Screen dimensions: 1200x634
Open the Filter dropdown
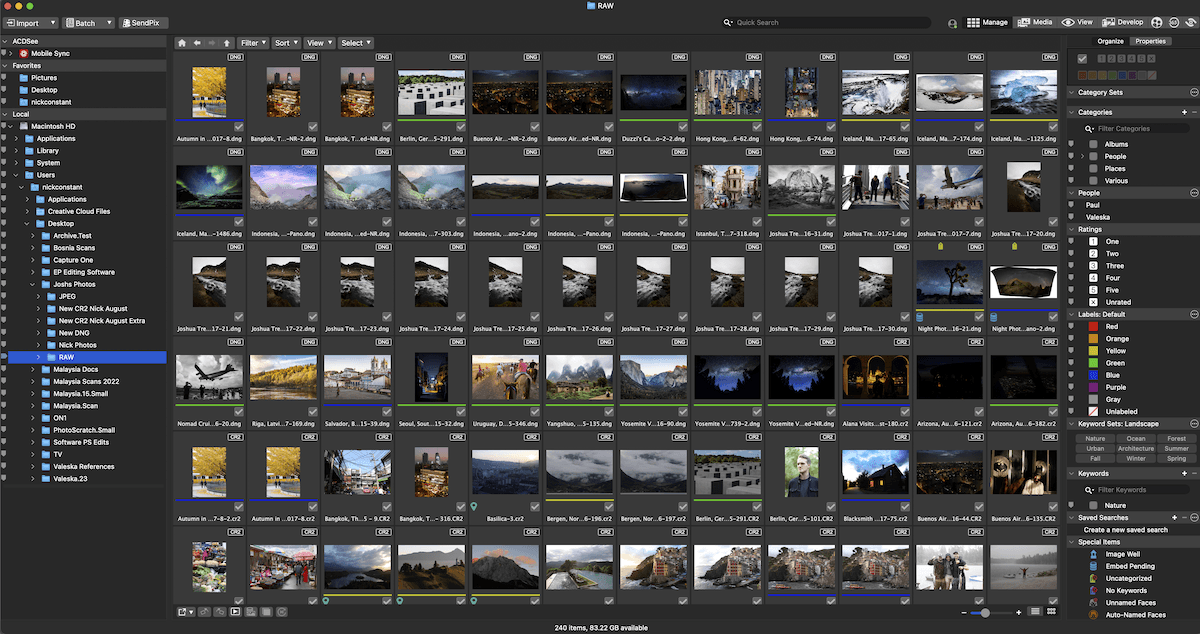click(250, 43)
